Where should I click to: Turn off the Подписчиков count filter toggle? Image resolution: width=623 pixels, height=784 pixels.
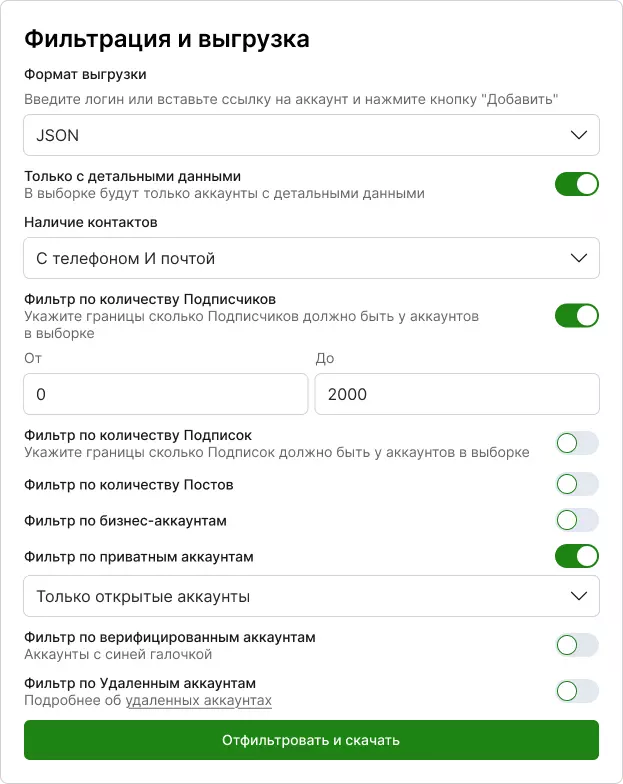[576, 316]
